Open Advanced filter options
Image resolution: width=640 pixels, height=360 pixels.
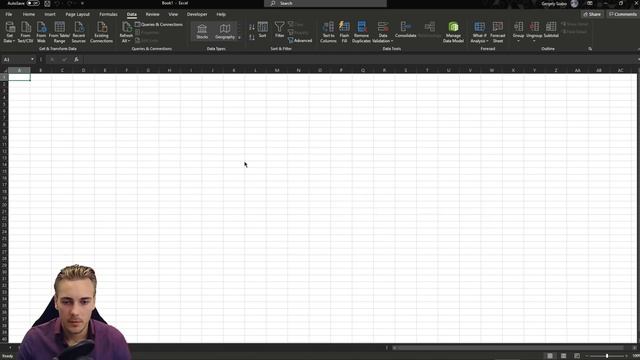[x=300, y=40]
